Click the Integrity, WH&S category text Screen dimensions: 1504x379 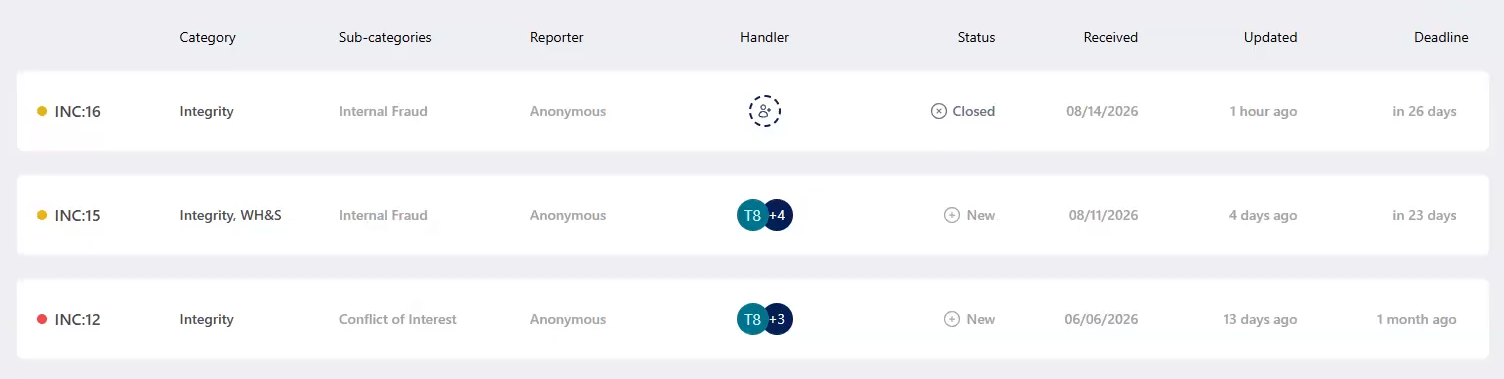(x=230, y=215)
